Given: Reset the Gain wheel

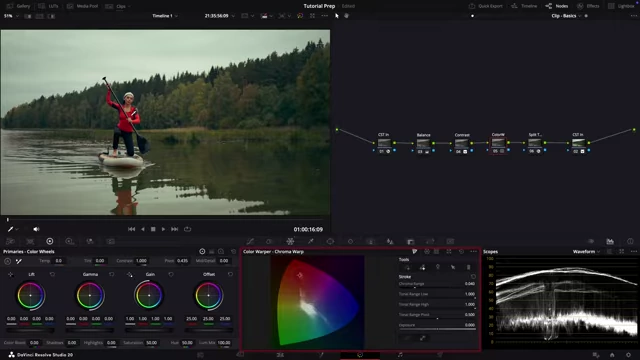Looking at the screenshot, I should point(171,274).
